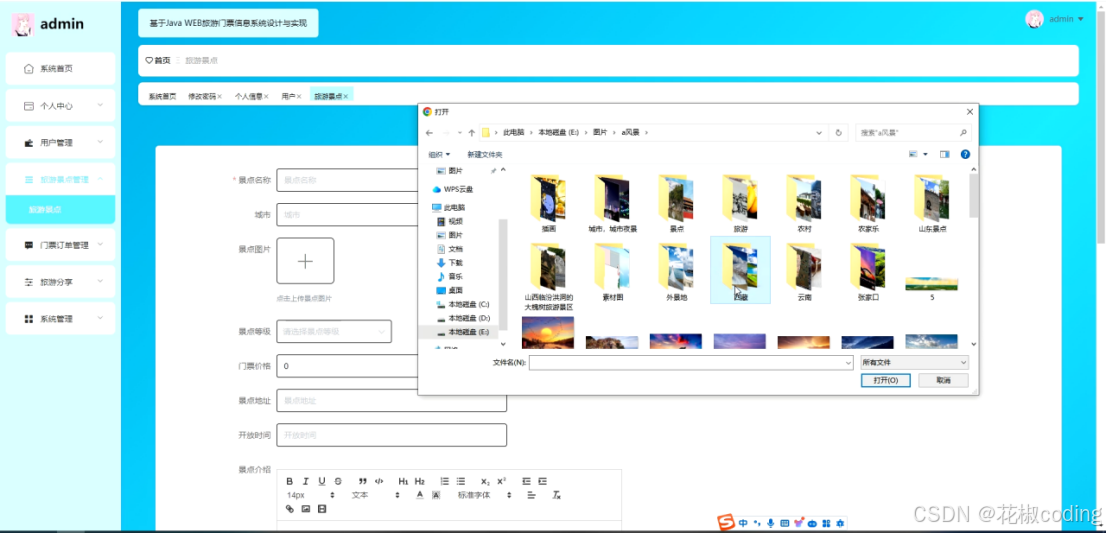Open the 文本 paragraph style dropdown

pos(377,495)
